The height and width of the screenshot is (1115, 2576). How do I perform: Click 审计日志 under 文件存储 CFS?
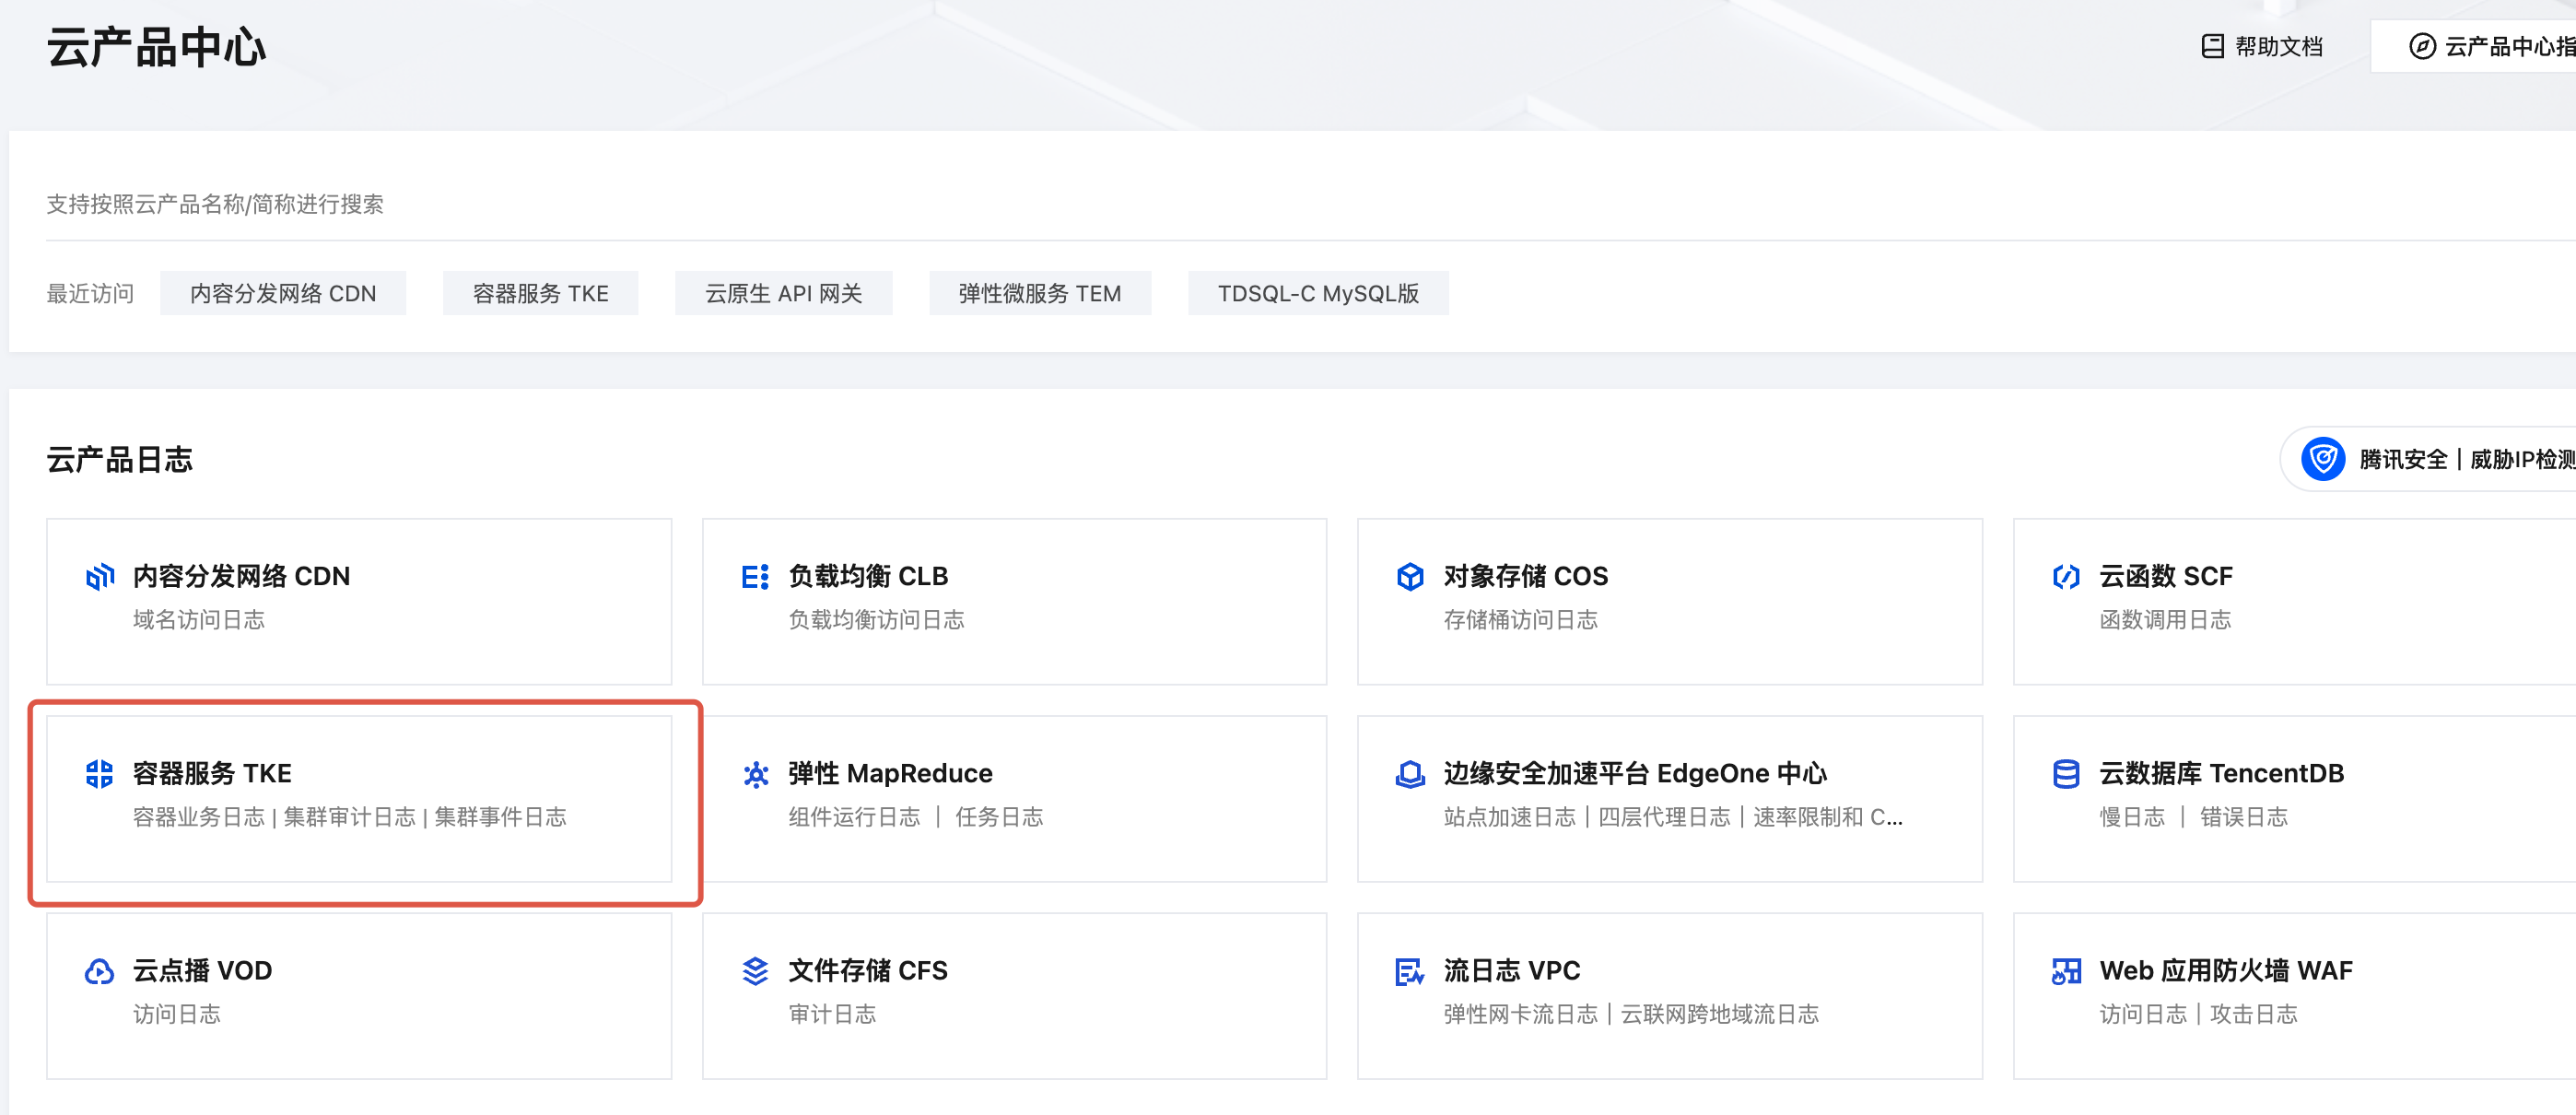832,1014
